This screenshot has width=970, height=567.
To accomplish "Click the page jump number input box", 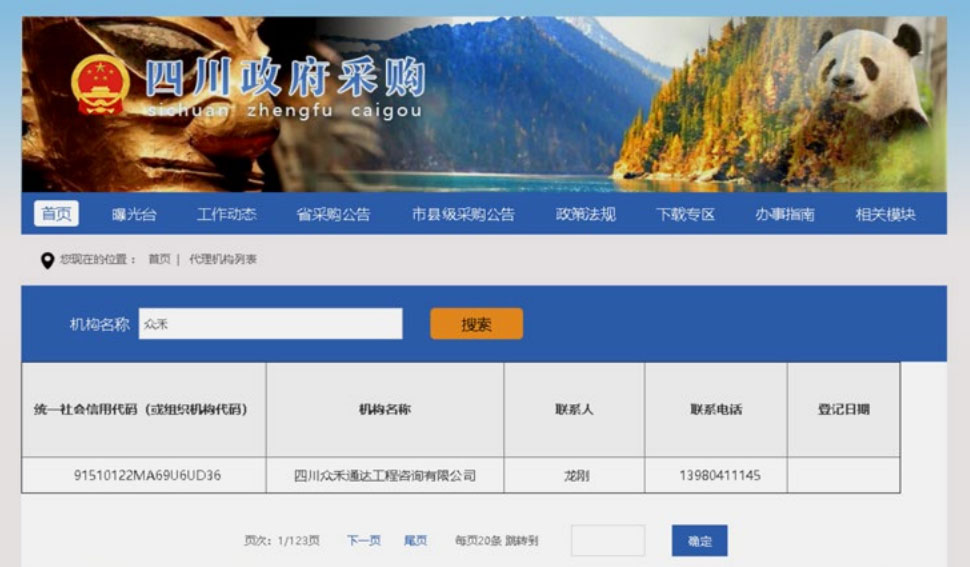I will point(607,541).
